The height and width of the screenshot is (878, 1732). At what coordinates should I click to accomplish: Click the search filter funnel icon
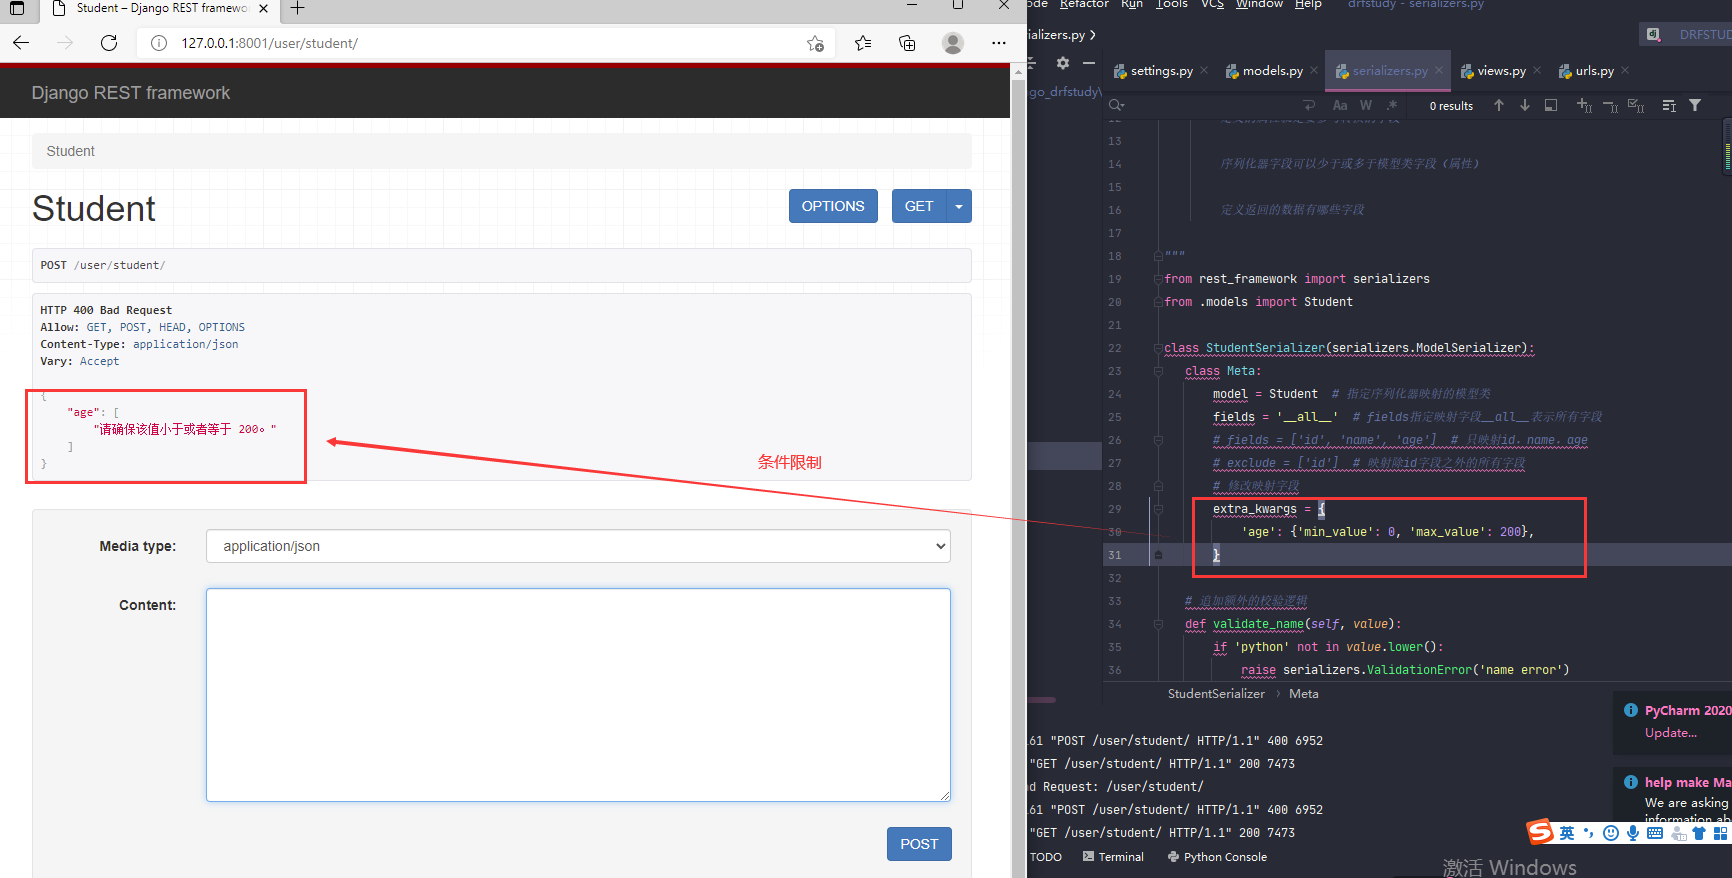coord(1695,105)
